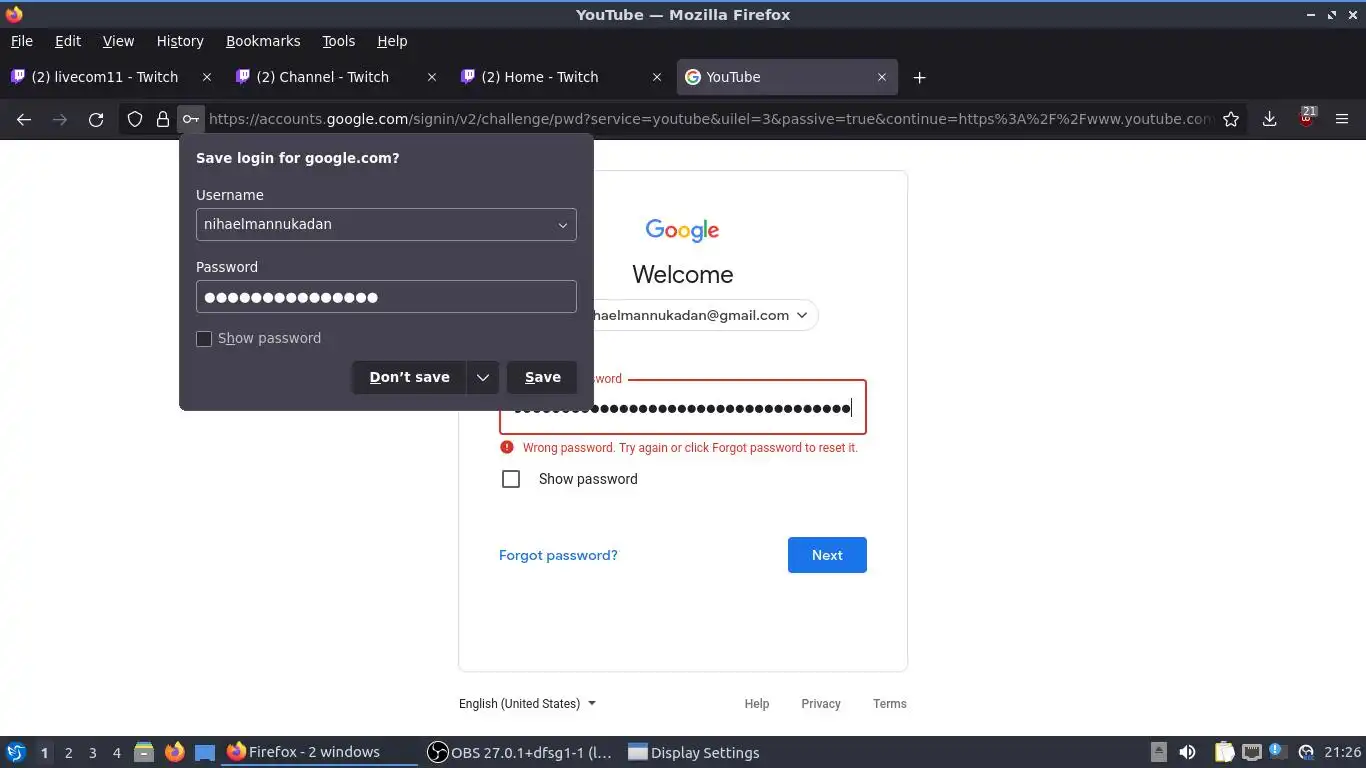Click the blue Next button
Image resolution: width=1366 pixels, height=768 pixels.
827,555
